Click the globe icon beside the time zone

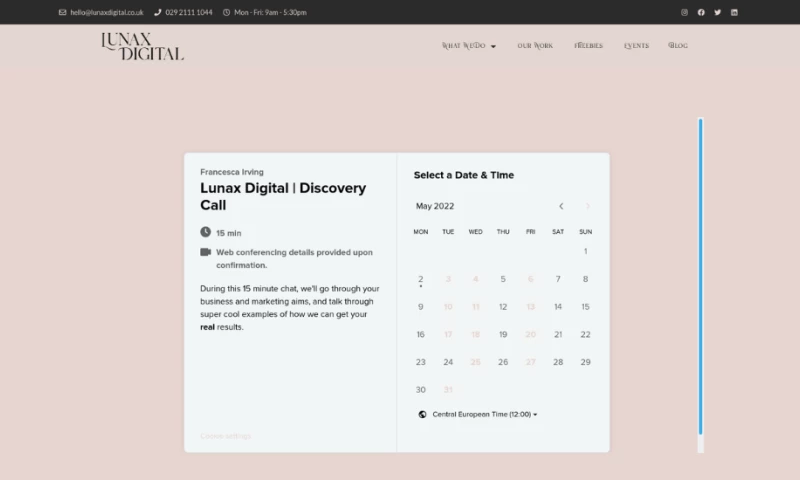pos(423,414)
